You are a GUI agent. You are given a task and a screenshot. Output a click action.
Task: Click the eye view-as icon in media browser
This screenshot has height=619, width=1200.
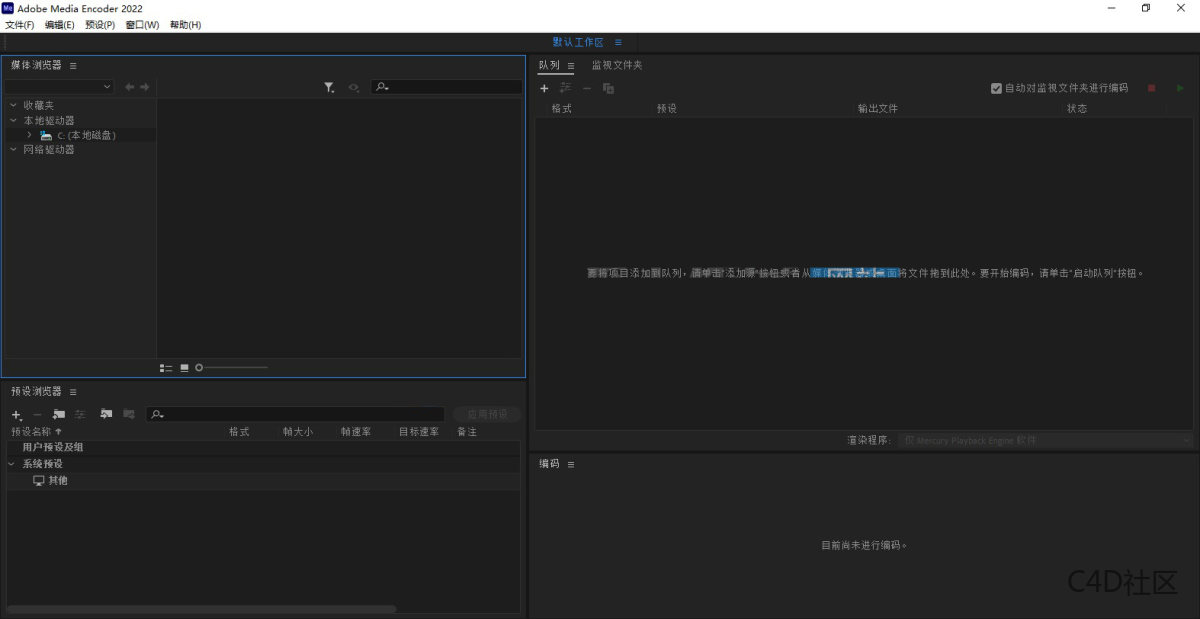(353, 88)
